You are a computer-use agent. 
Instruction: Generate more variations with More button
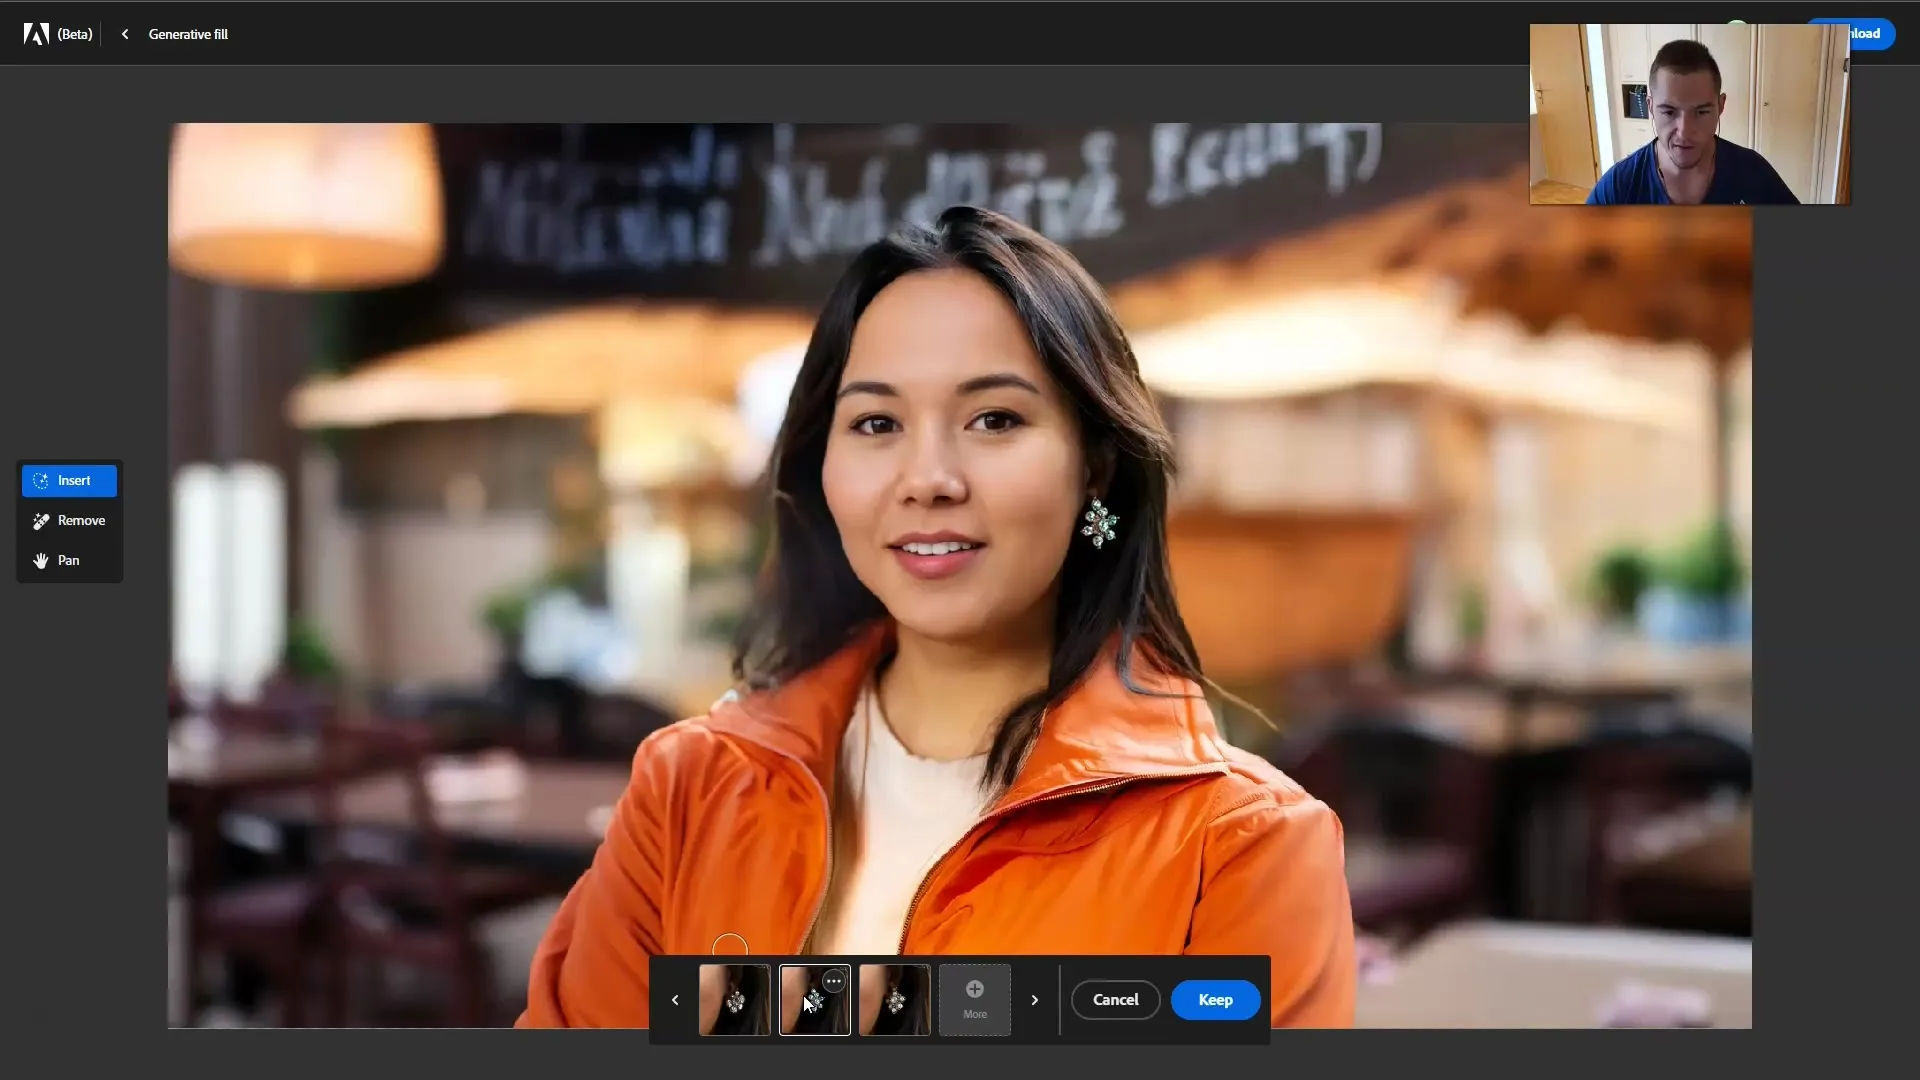click(x=975, y=1000)
